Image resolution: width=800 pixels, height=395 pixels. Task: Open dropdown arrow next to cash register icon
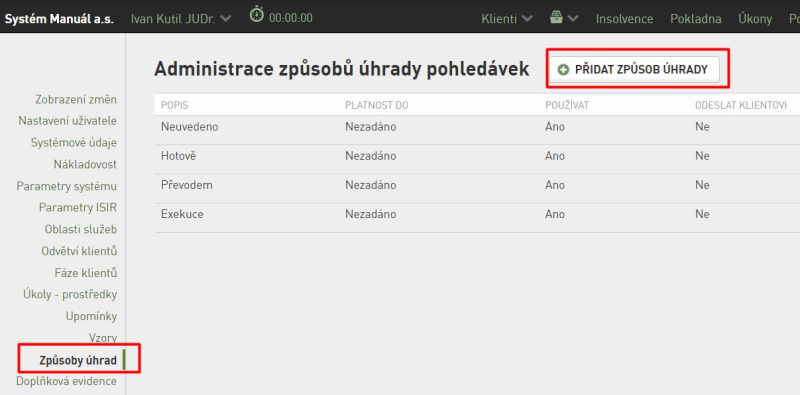click(573, 18)
